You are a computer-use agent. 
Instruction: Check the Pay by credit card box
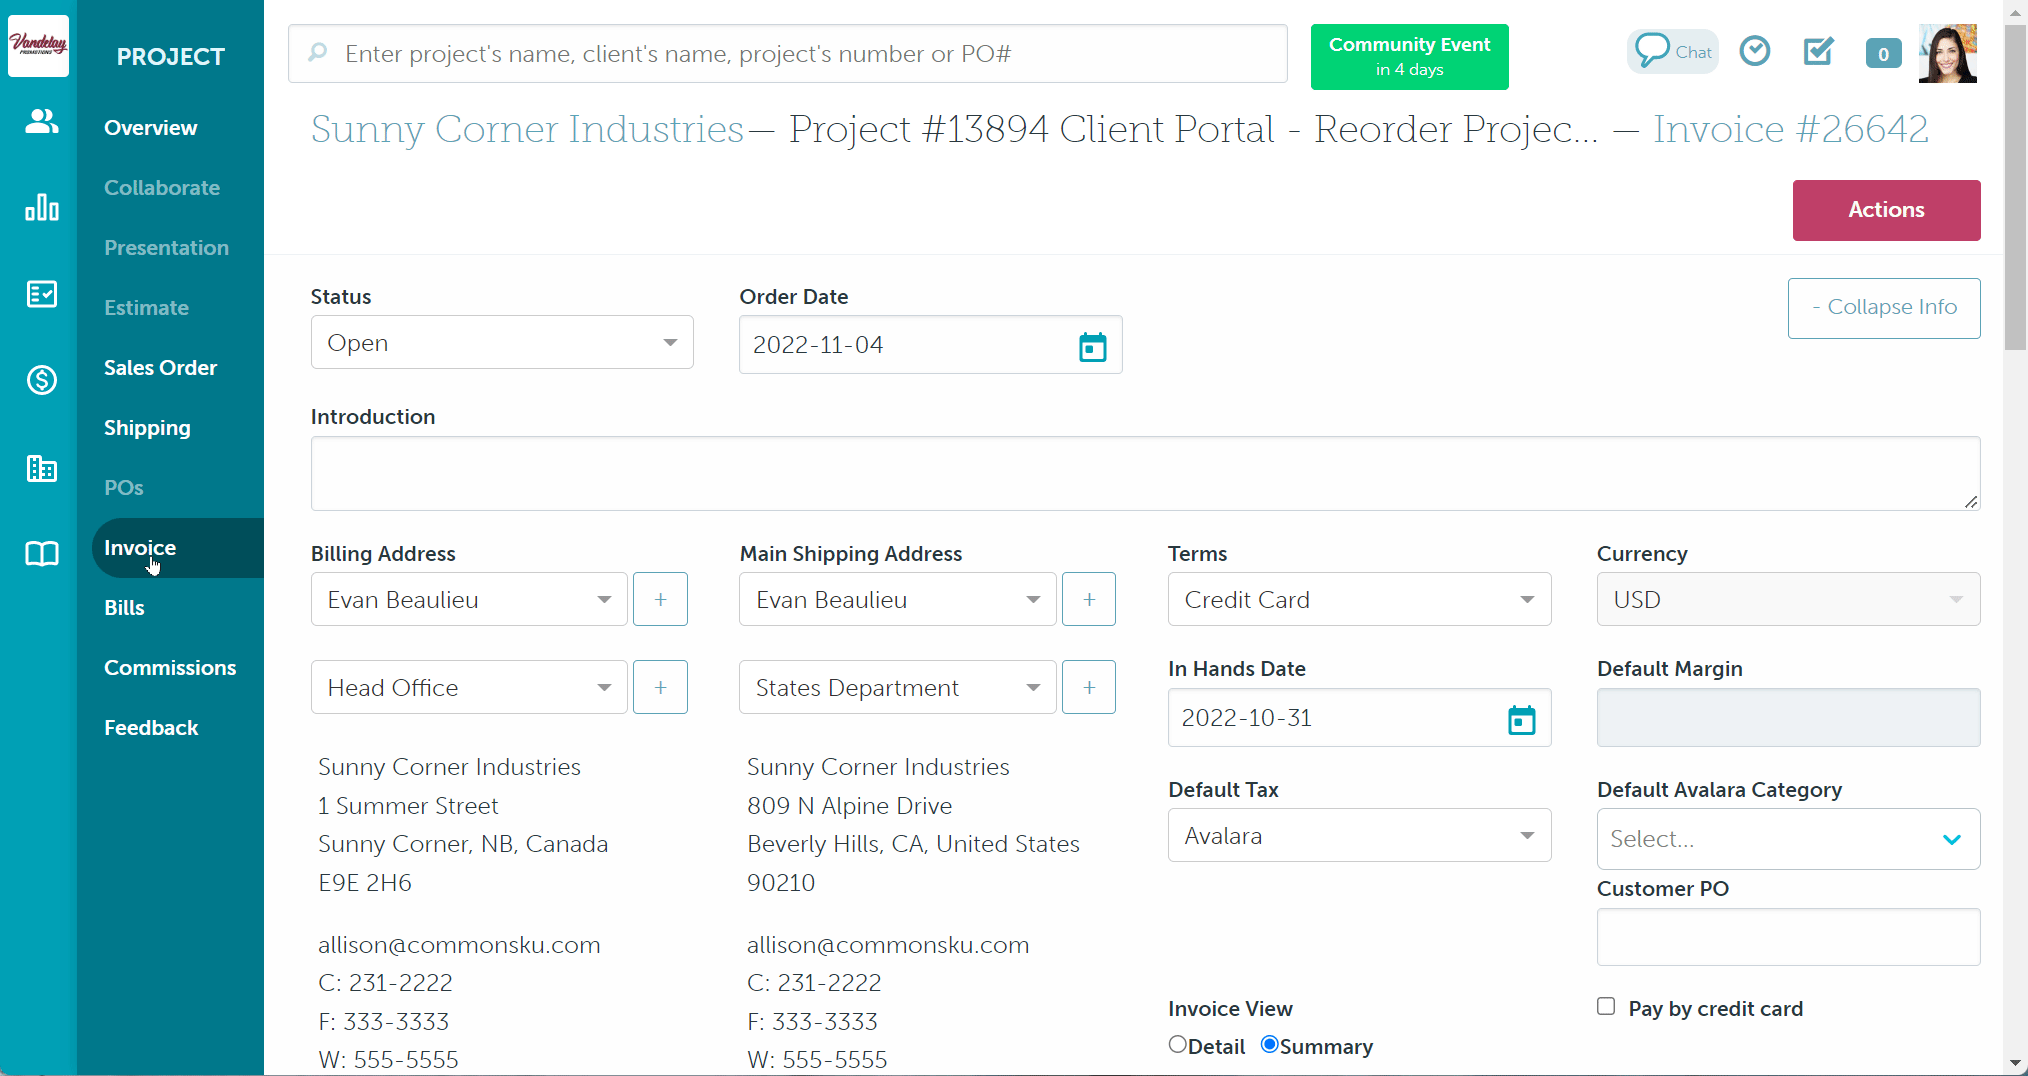1606,1007
